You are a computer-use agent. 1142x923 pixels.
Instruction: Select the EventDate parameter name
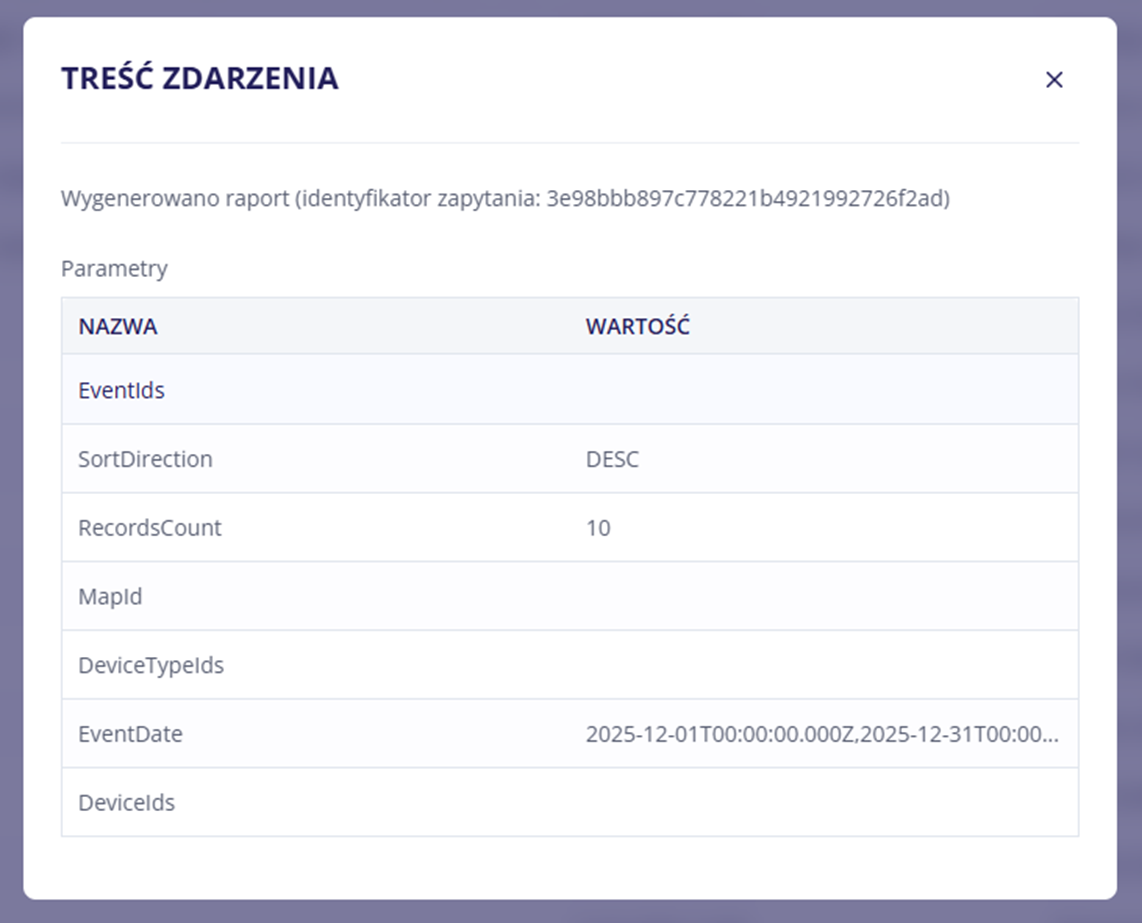pyautogui.click(x=130, y=734)
